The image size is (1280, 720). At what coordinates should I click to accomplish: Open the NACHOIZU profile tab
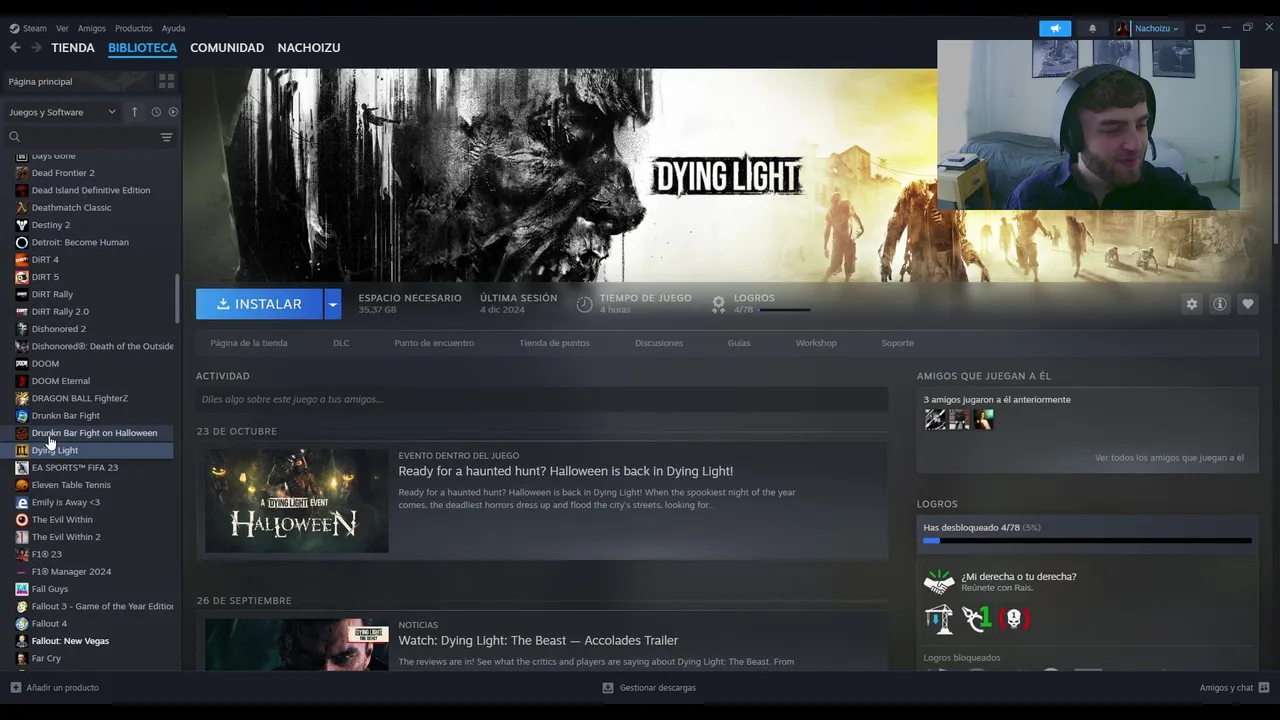(x=309, y=47)
